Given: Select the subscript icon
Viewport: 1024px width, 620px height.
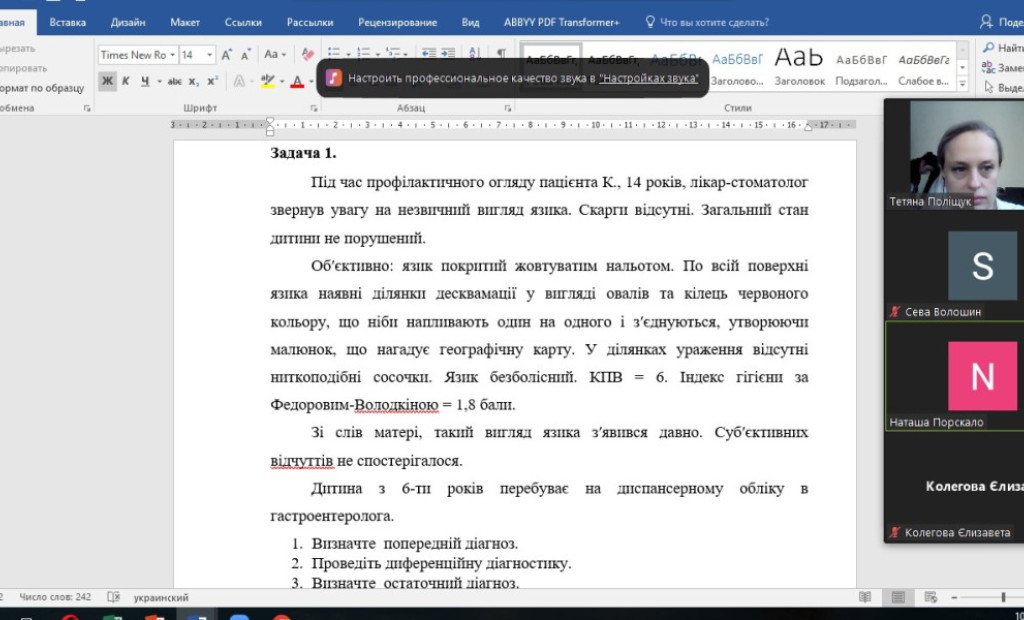Looking at the screenshot, I should (192, 81).
